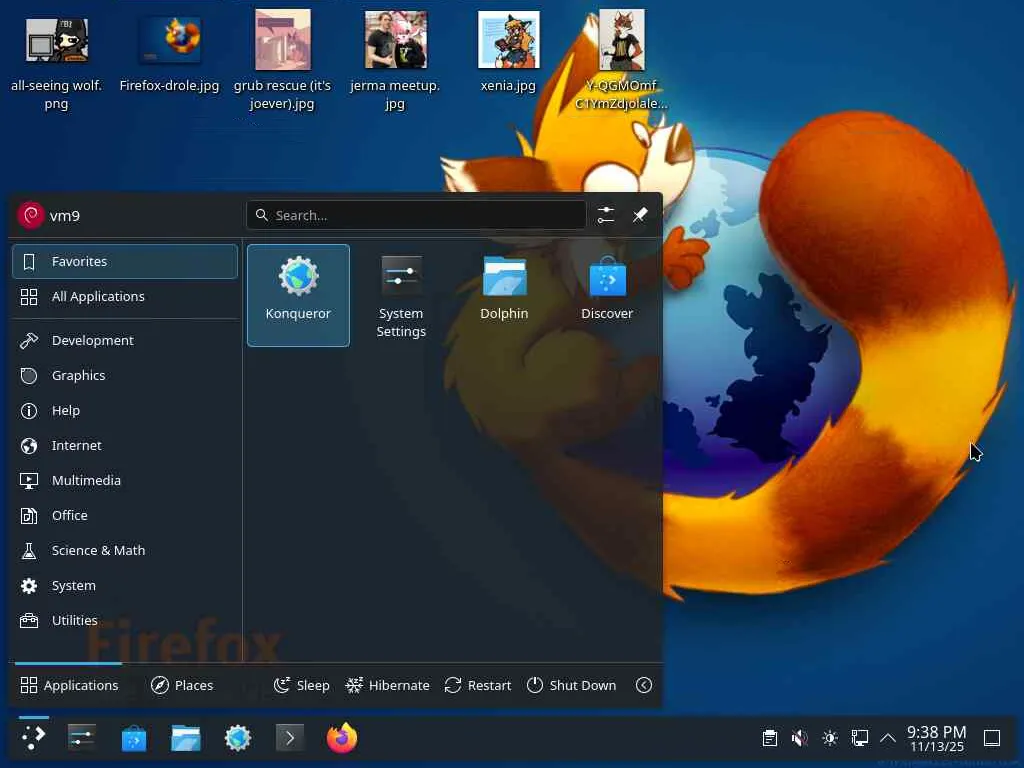Click the taskbar application launcher icon
Screen dimensions: 1024x768
33,738
